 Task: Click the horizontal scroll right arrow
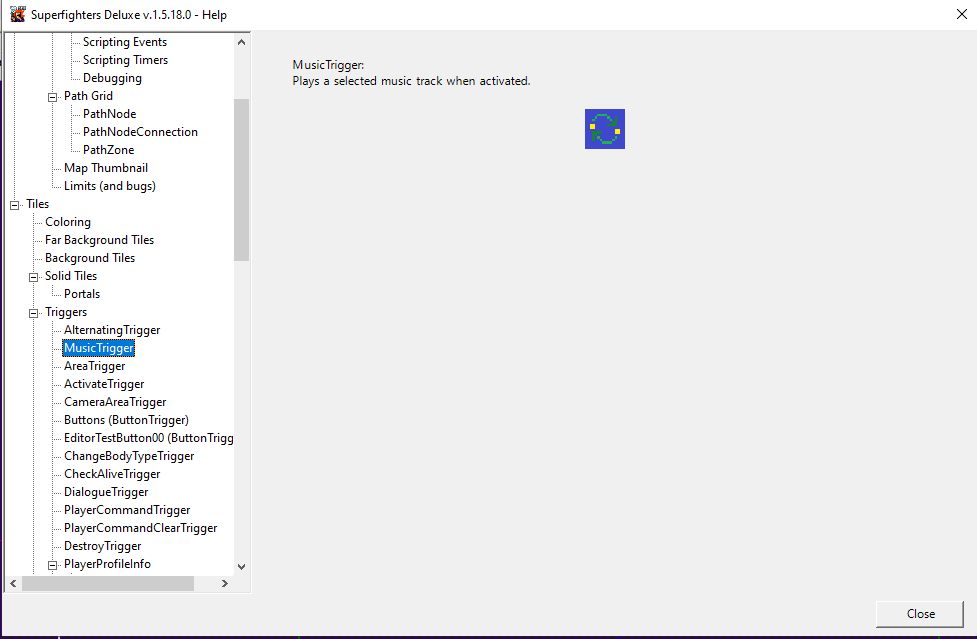(x=225, y=584)
